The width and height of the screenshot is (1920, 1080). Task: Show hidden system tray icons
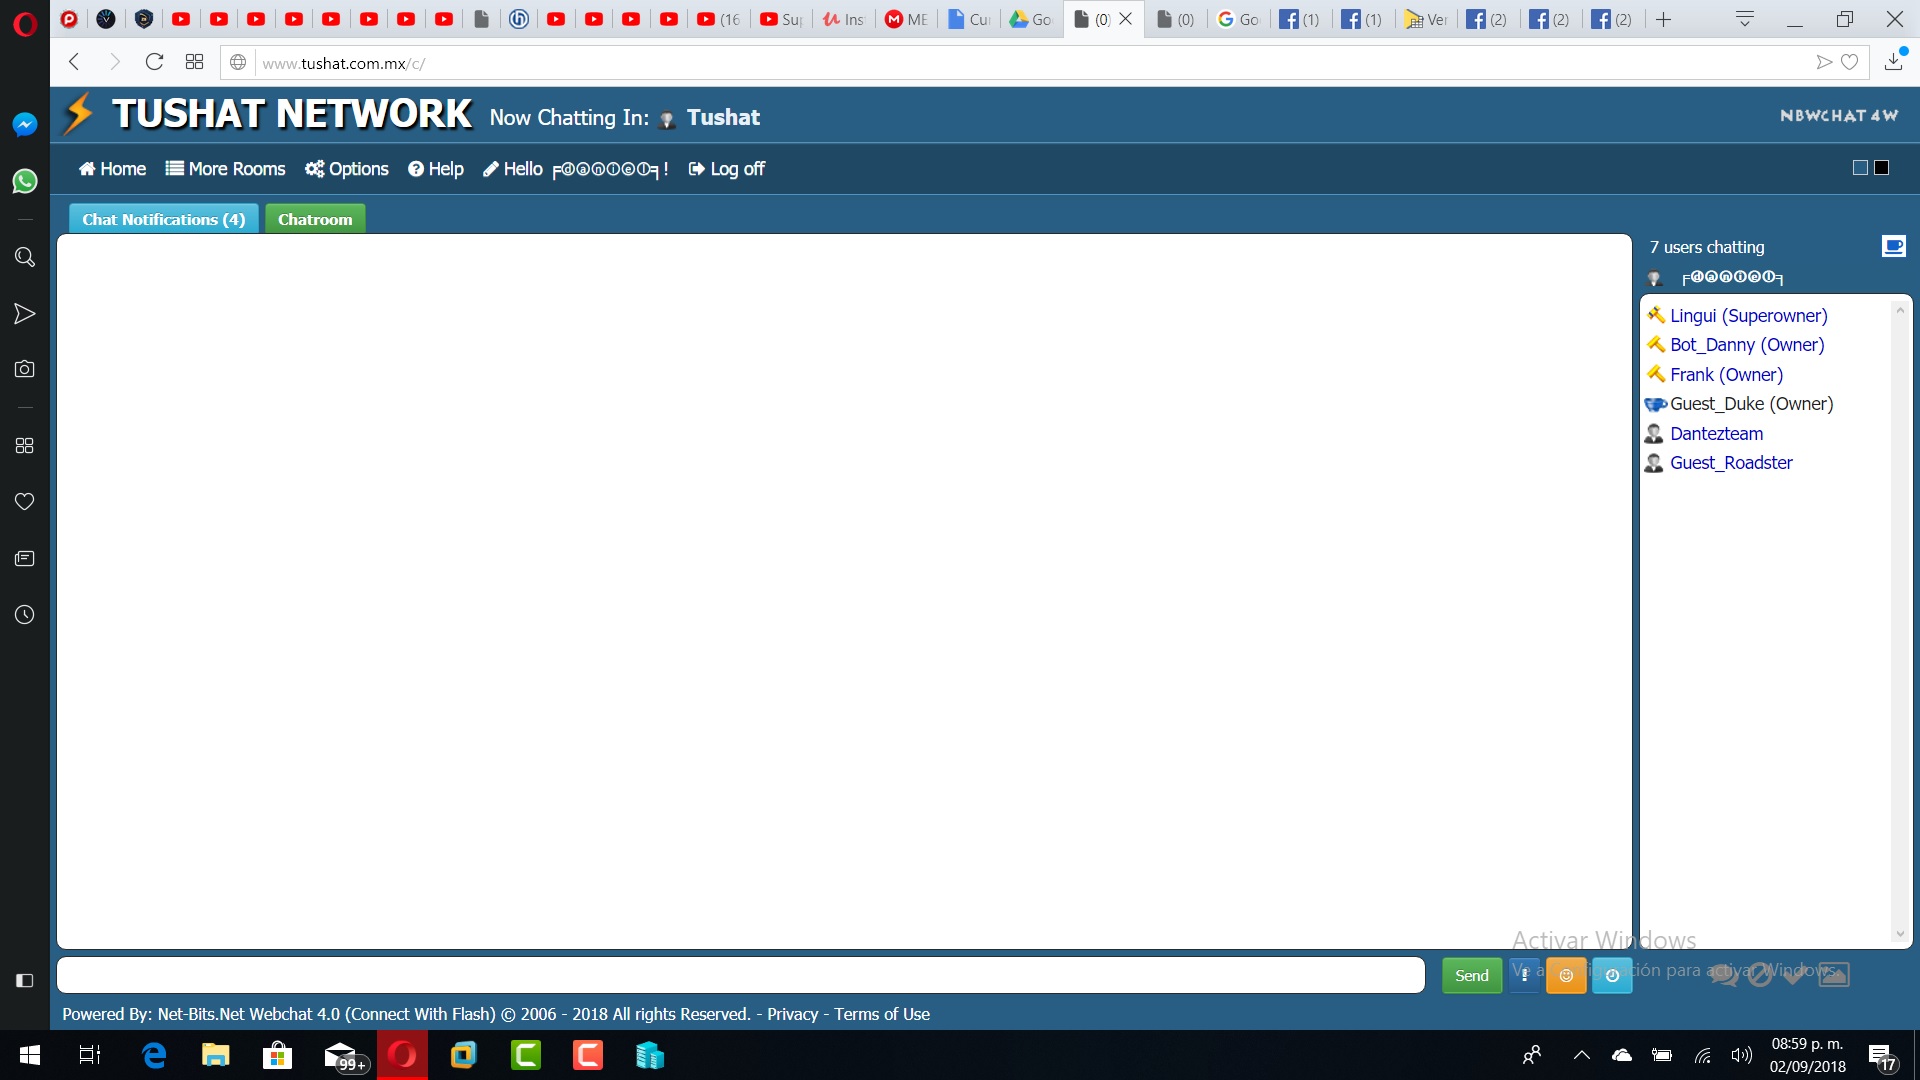coord(1581,1055)
